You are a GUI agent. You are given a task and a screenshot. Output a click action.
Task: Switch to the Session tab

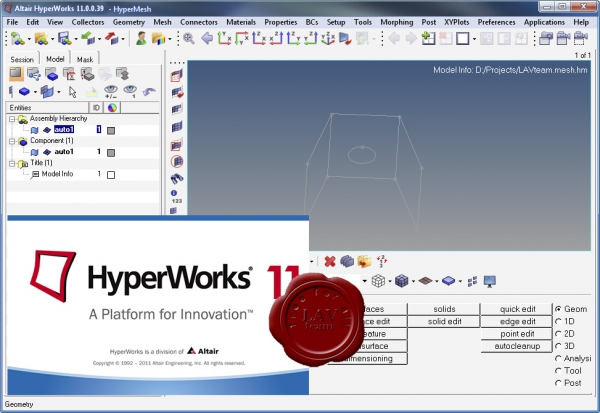22,59
